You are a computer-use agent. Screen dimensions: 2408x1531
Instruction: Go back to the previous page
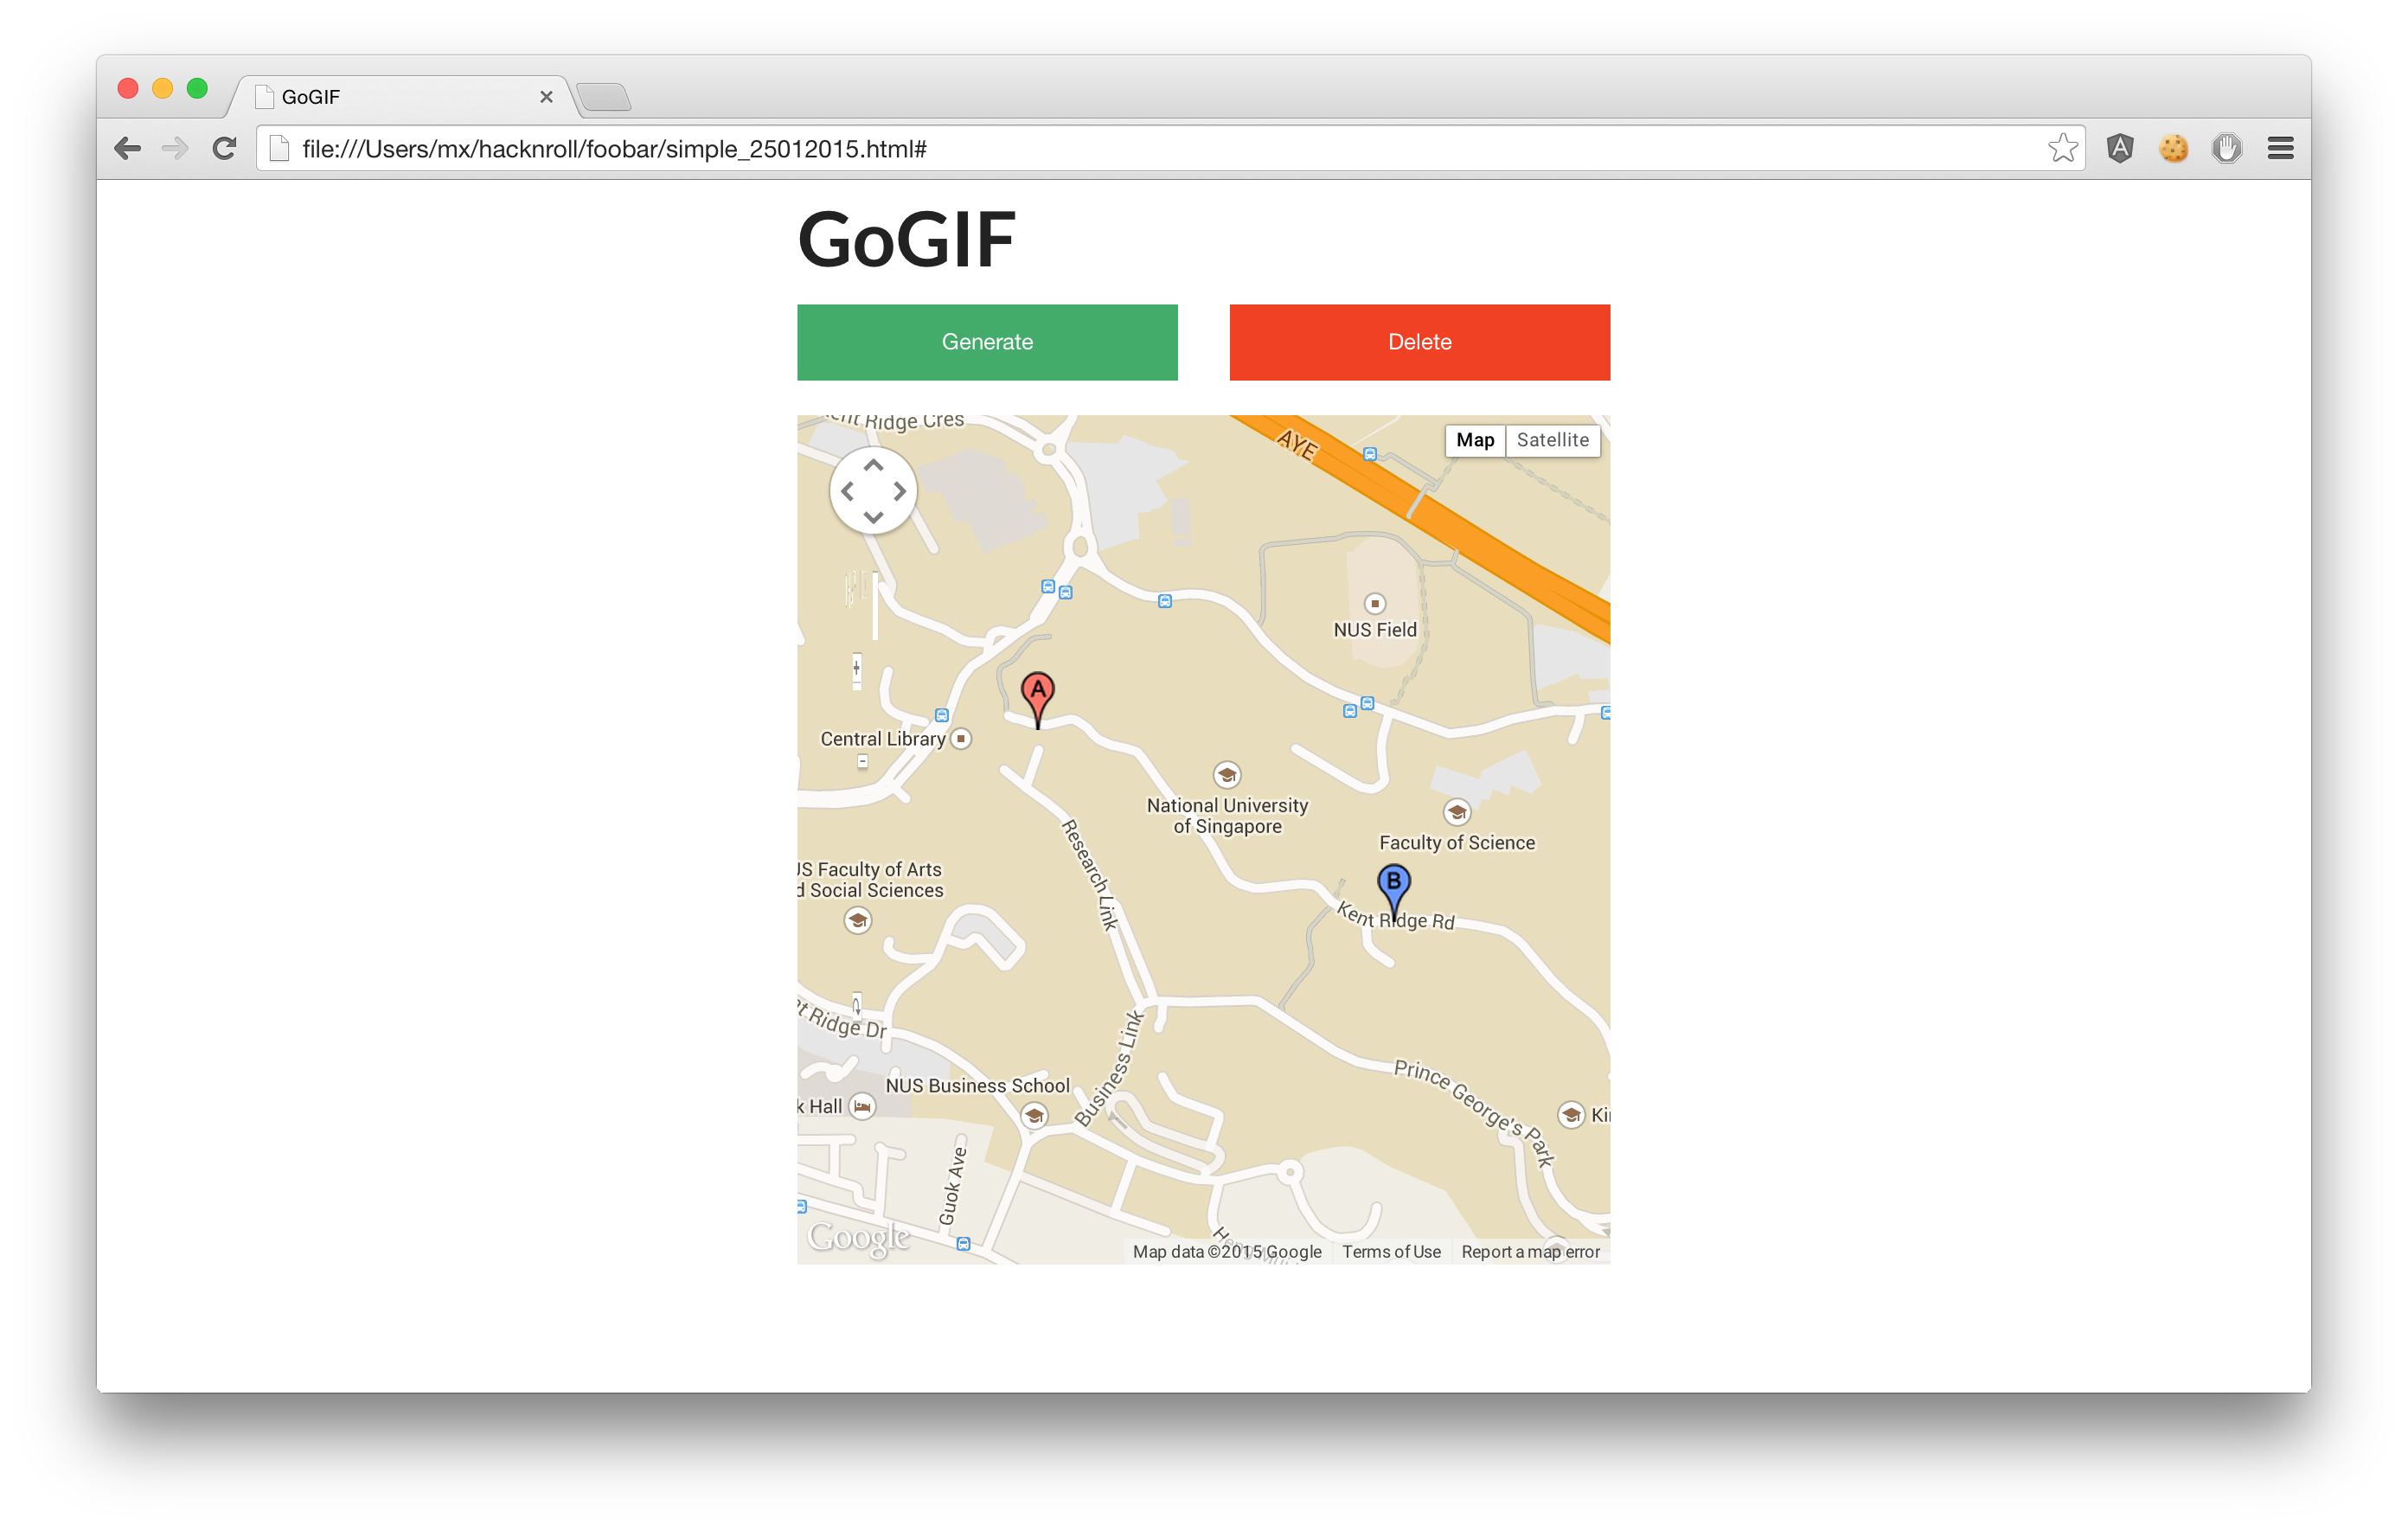tap(128, 149)
